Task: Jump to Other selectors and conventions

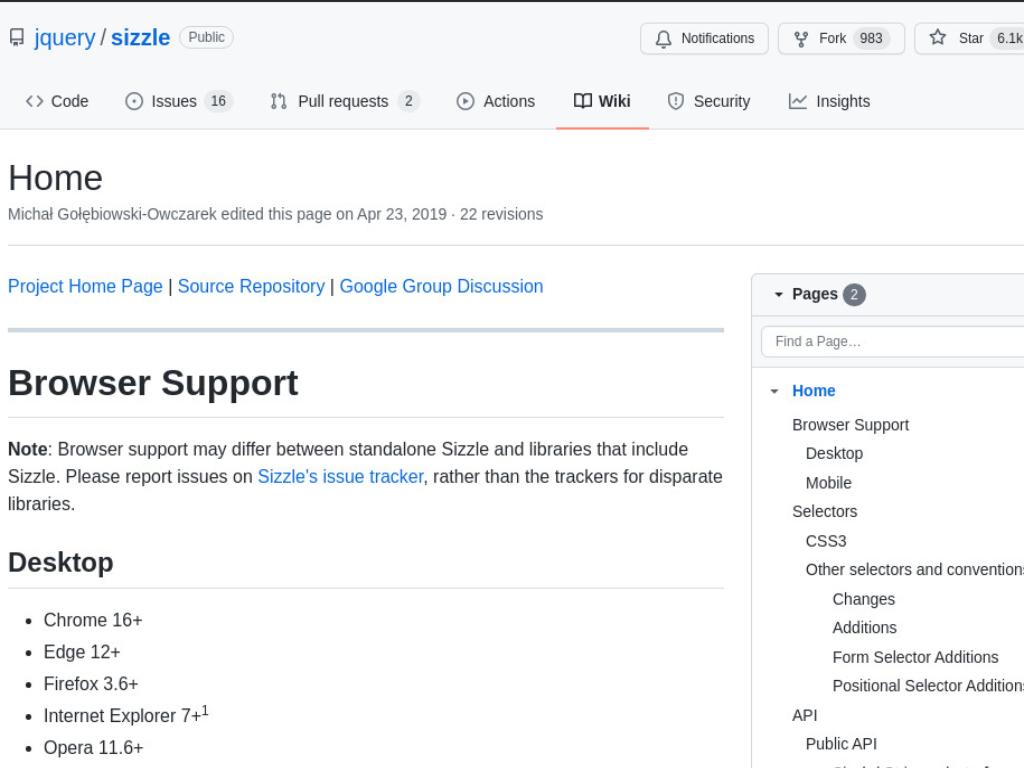Action: pos(914,569)
